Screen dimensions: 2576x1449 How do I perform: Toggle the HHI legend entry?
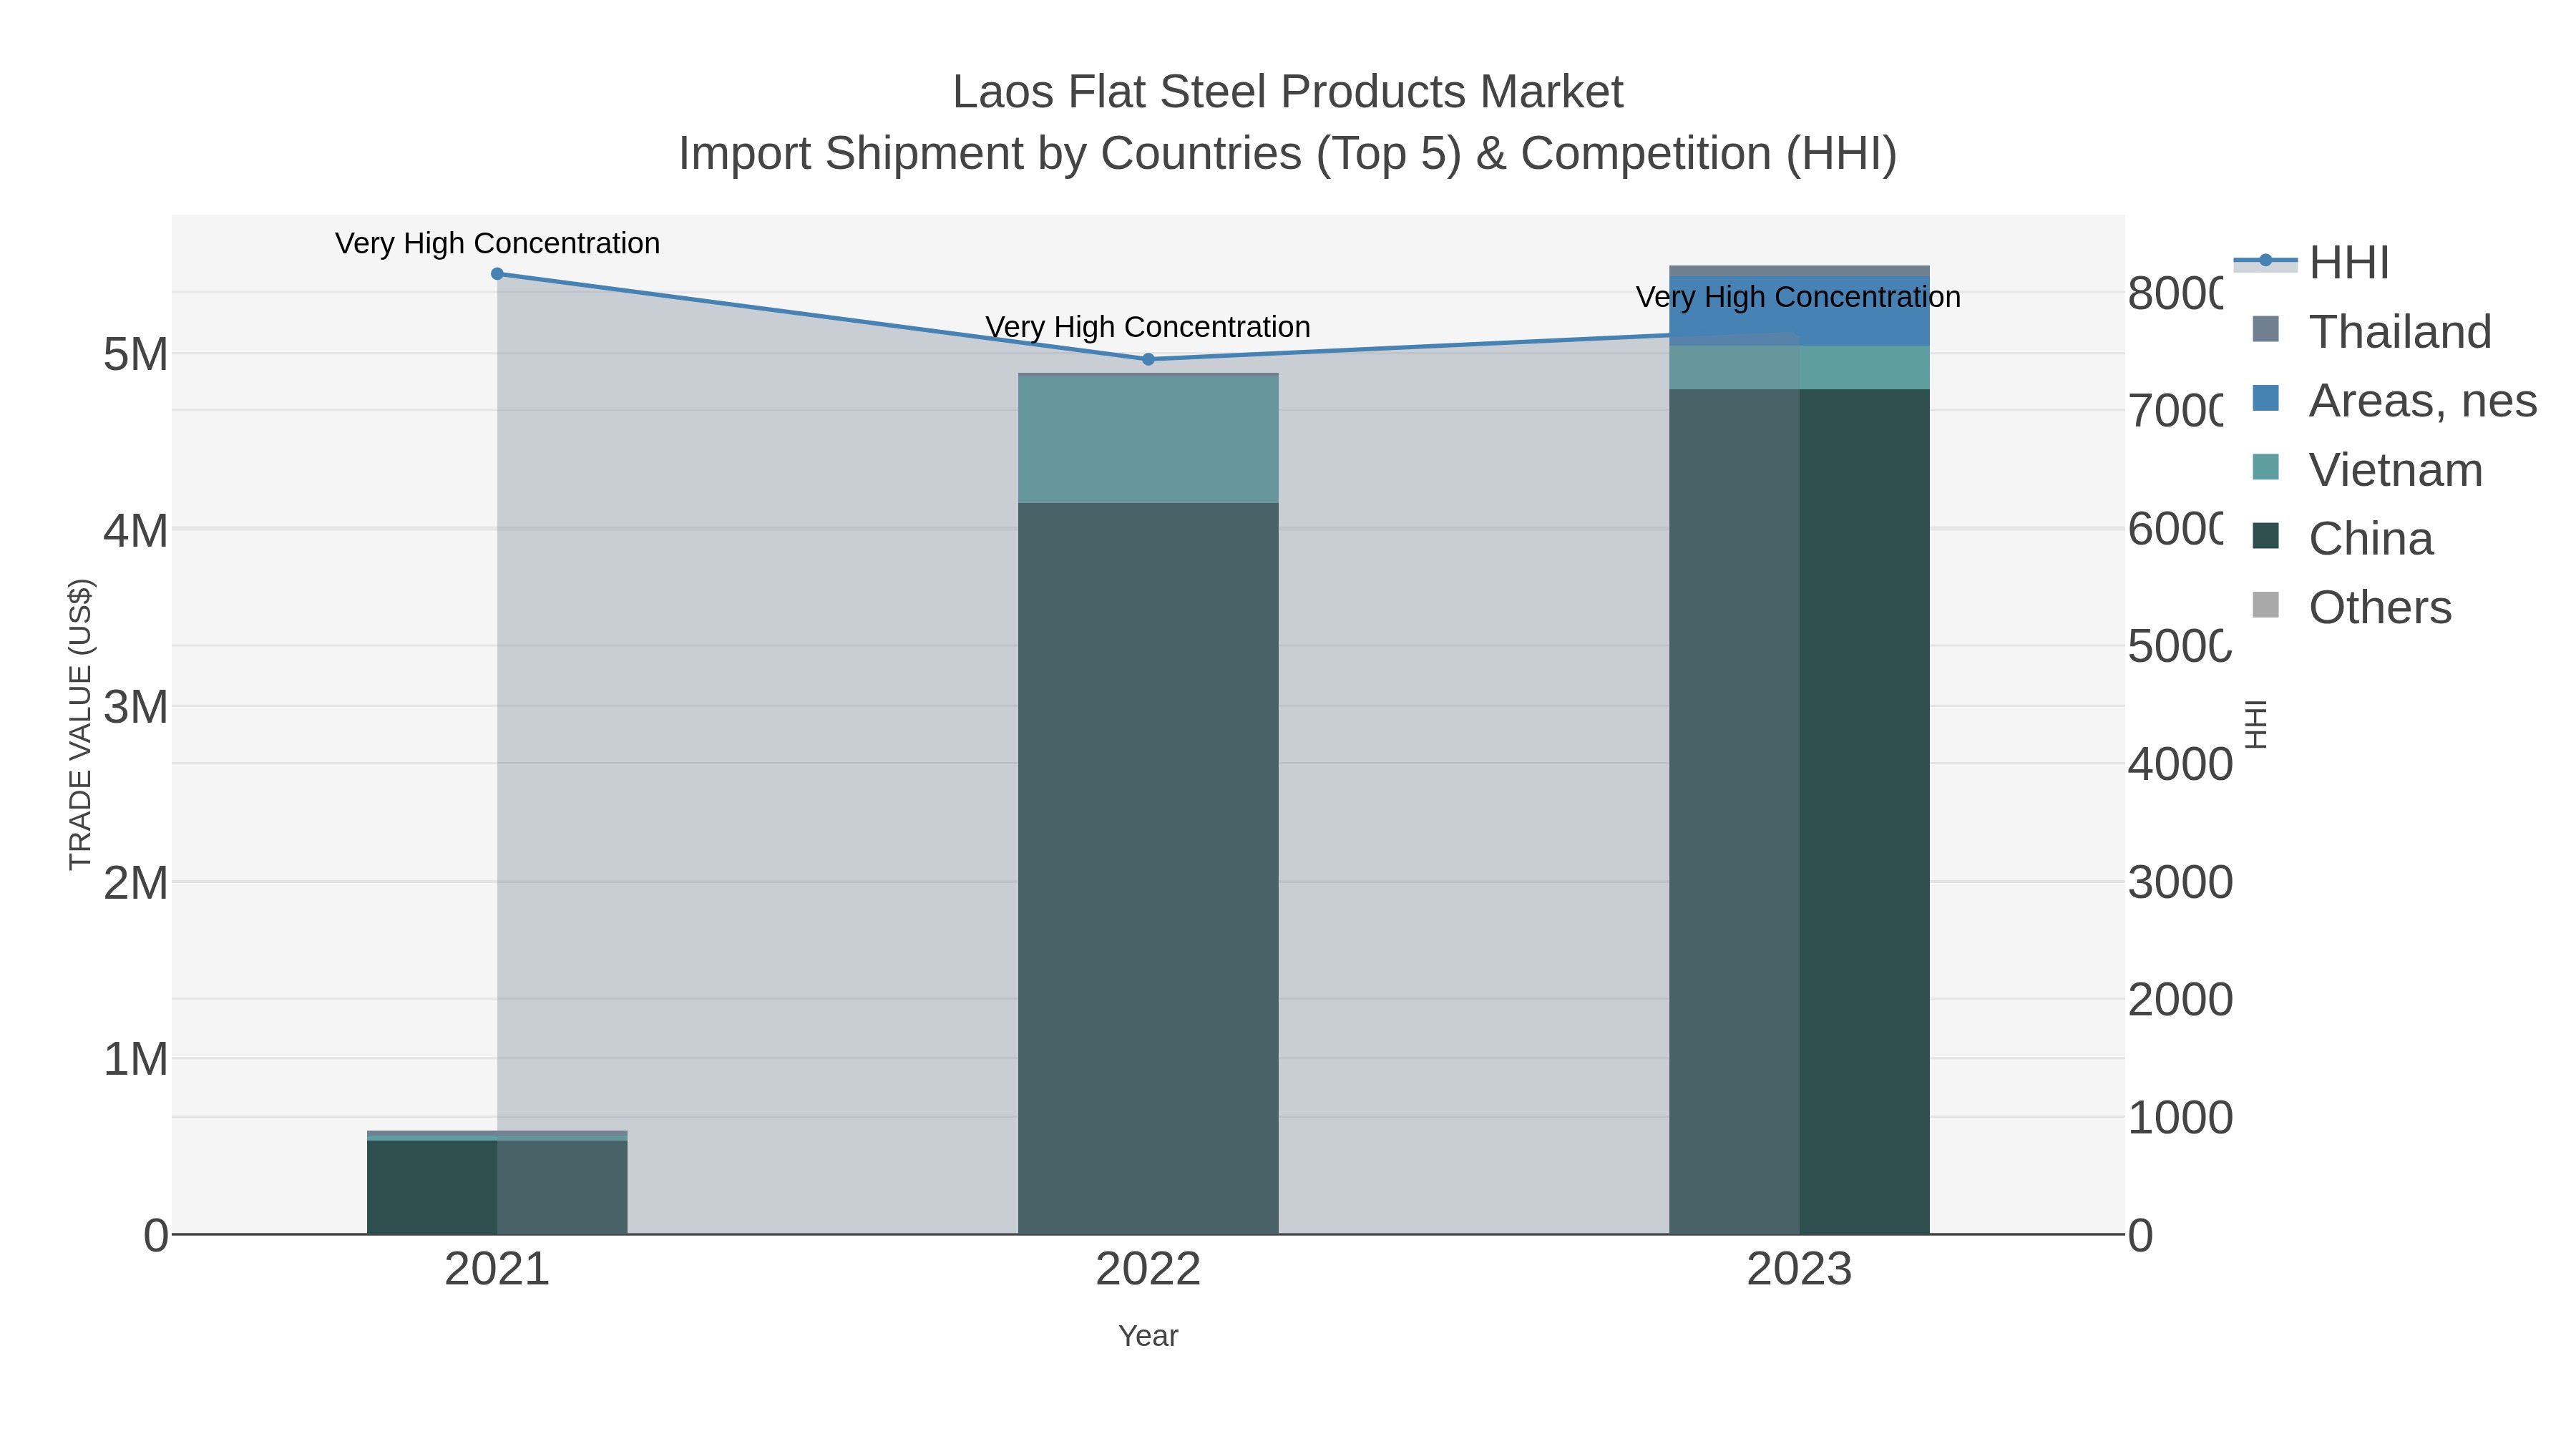[2311, 262]
